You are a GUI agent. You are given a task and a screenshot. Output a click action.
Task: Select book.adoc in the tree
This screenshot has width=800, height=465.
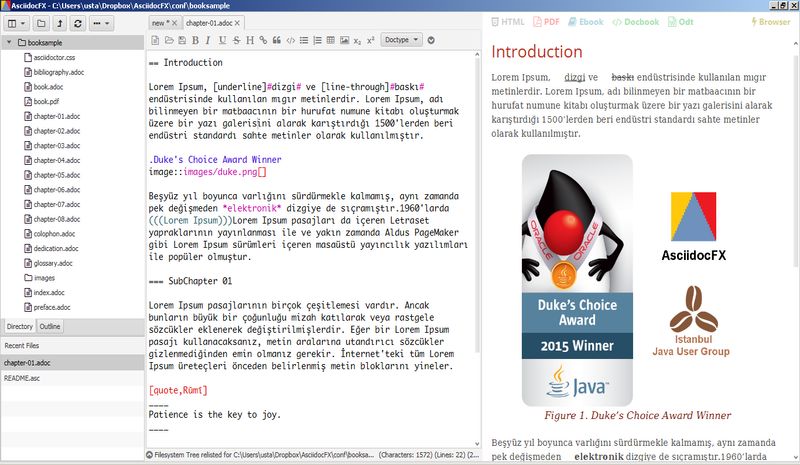(48, 87)
